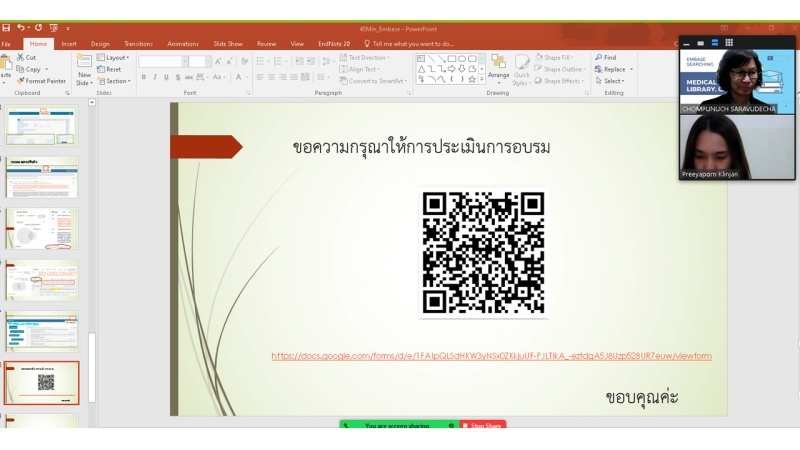The width and height of the screenshot is (800, 450).
Task: Open the Google Forms evaluation link
Action: click(491, 356)
